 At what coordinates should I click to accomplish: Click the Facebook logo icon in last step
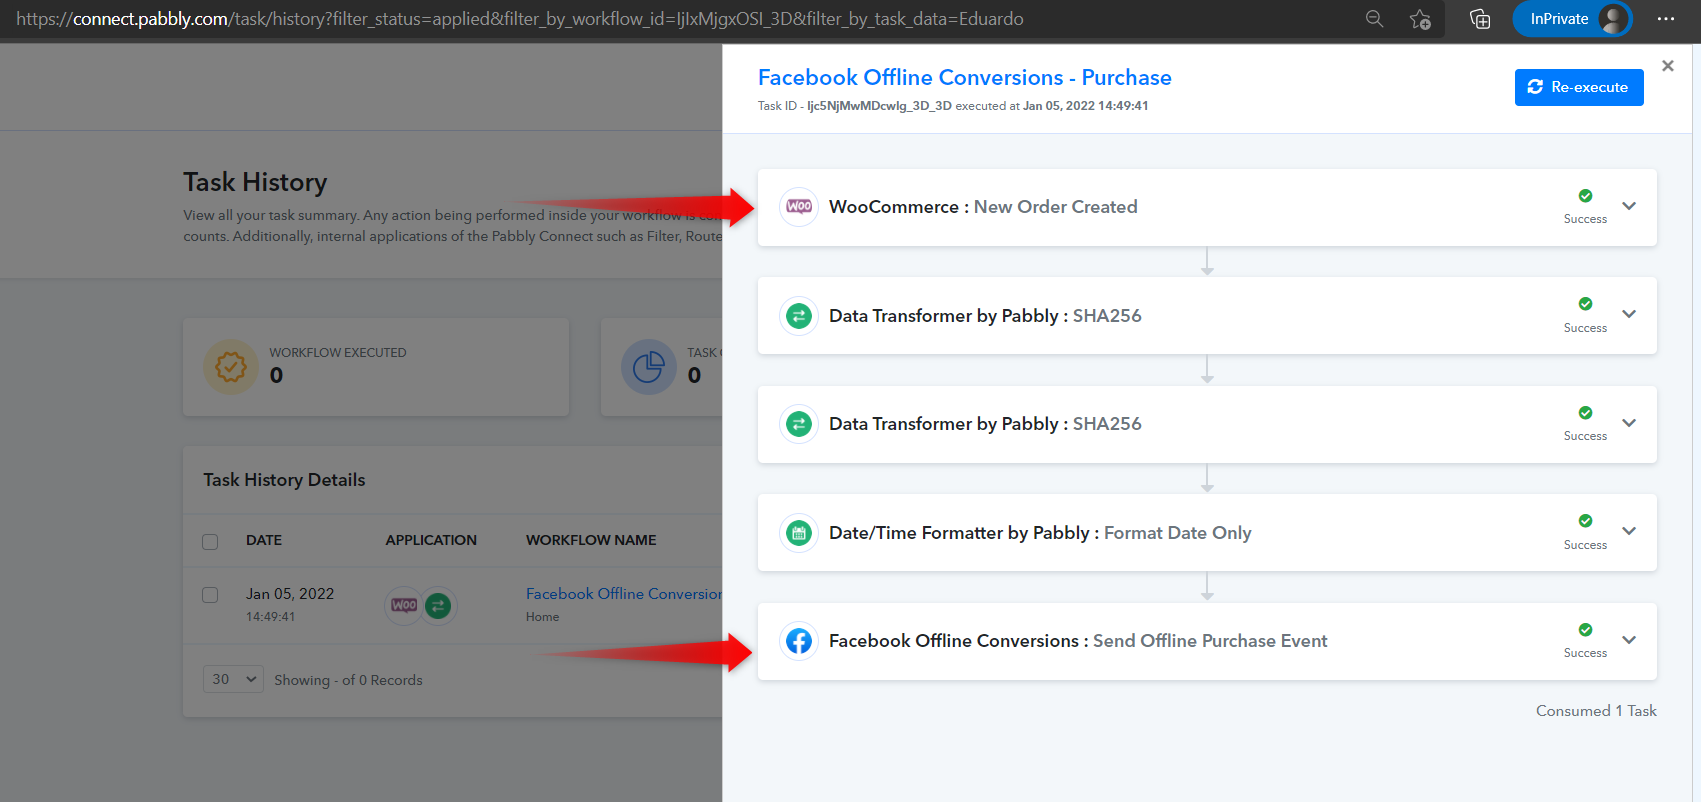click(799, 641)
